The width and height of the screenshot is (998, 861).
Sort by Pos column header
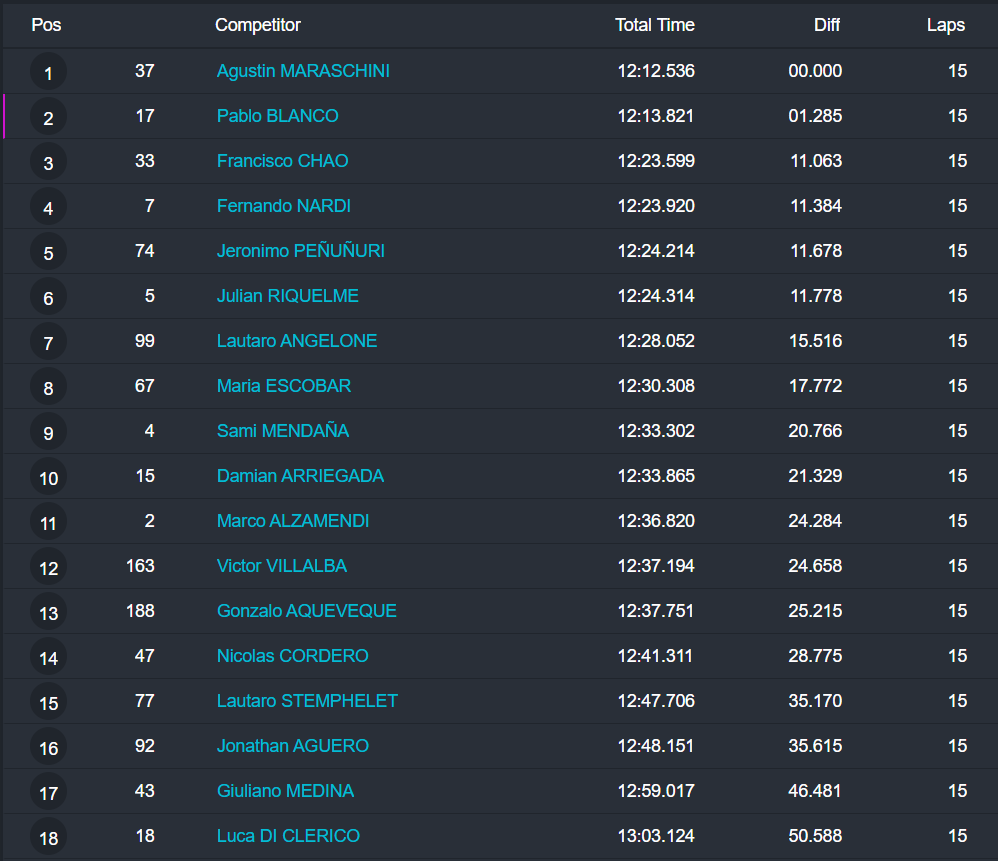(46, 25)
